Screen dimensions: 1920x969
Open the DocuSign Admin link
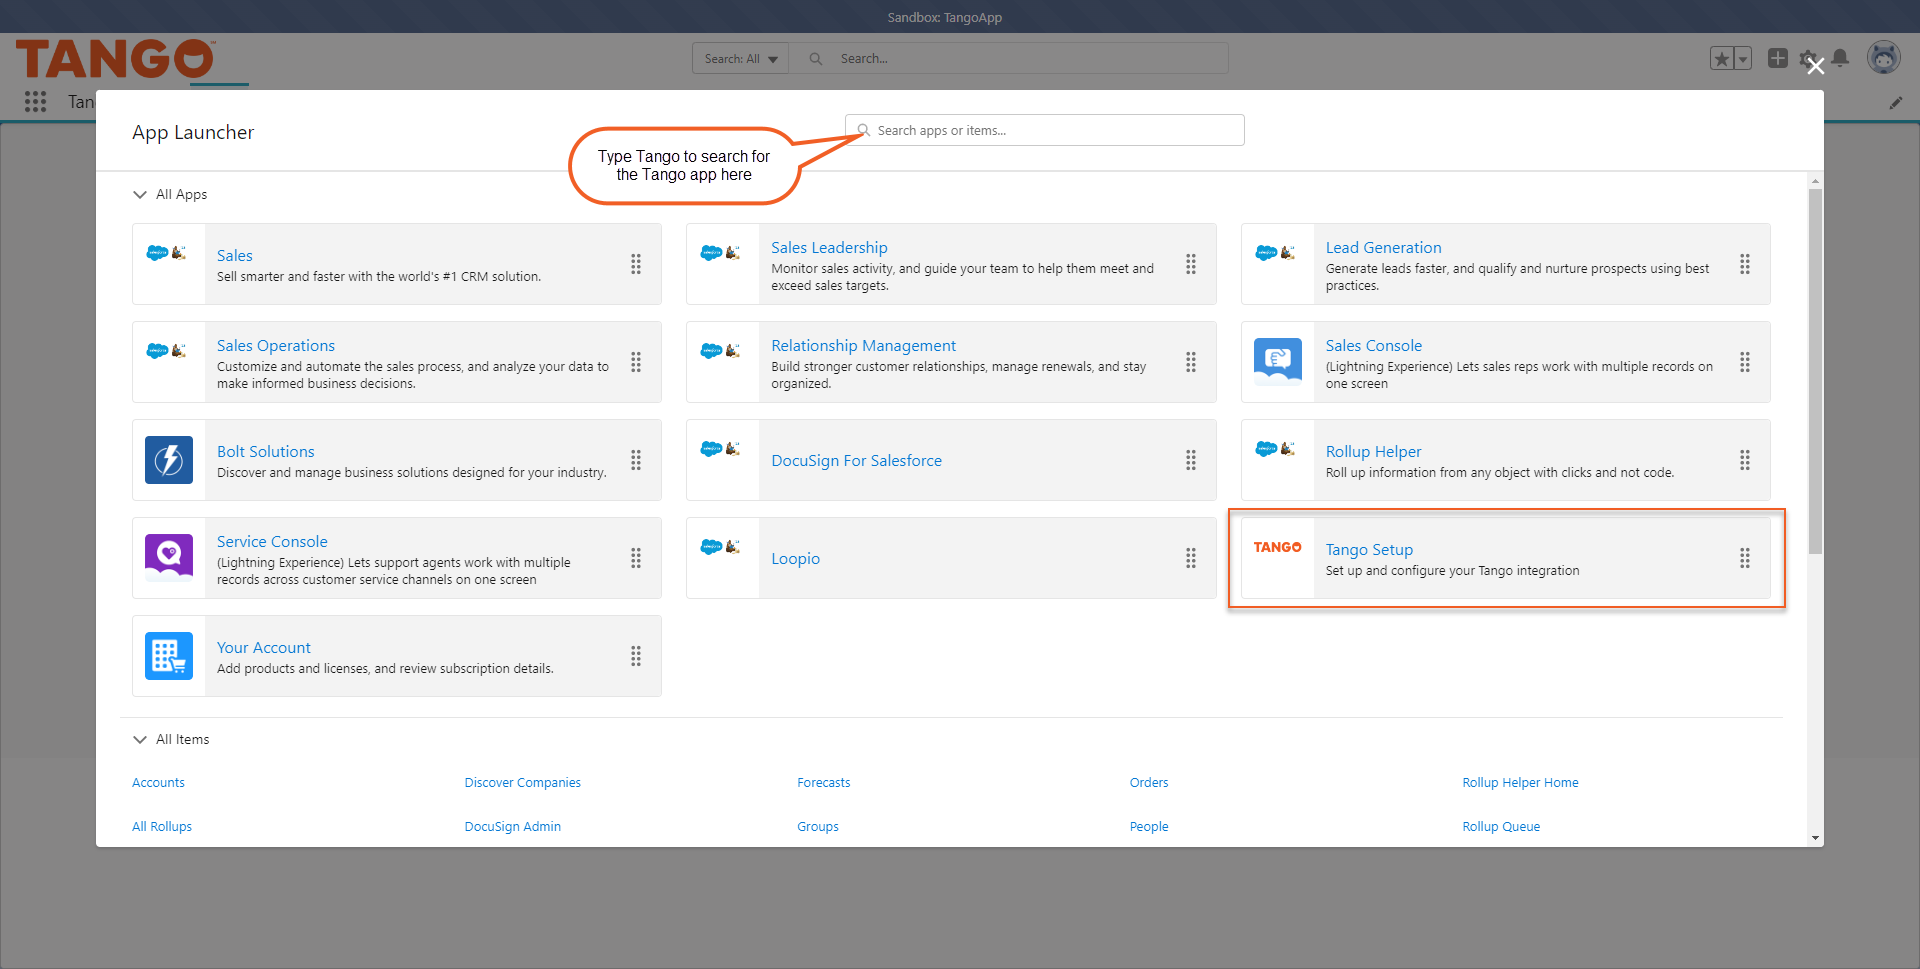coord(512,826)
